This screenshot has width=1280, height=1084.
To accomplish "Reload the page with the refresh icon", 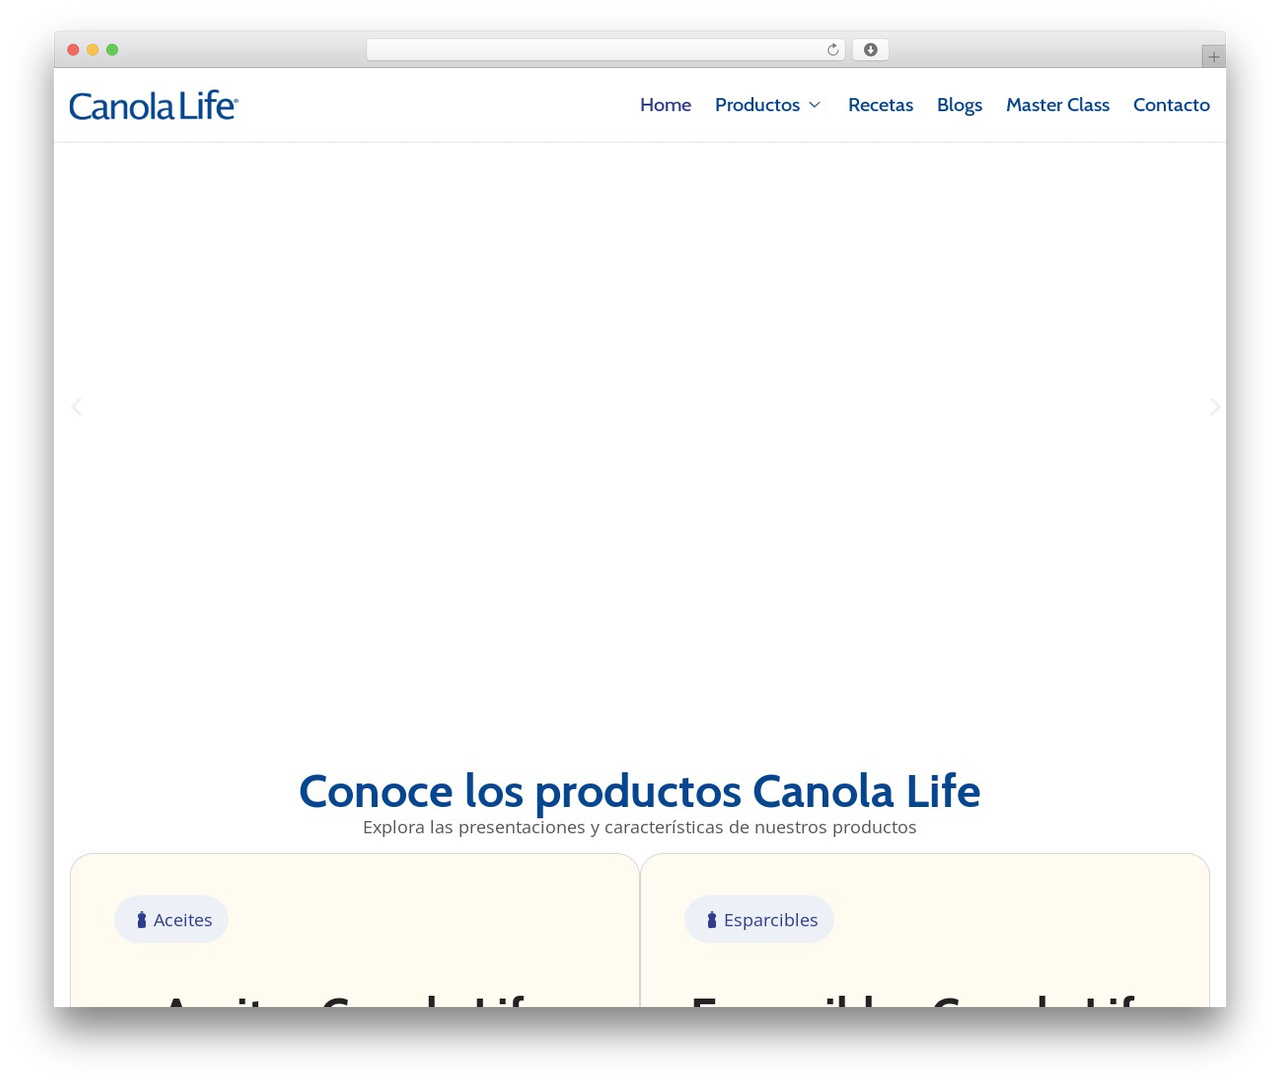I will coord(832,50).
